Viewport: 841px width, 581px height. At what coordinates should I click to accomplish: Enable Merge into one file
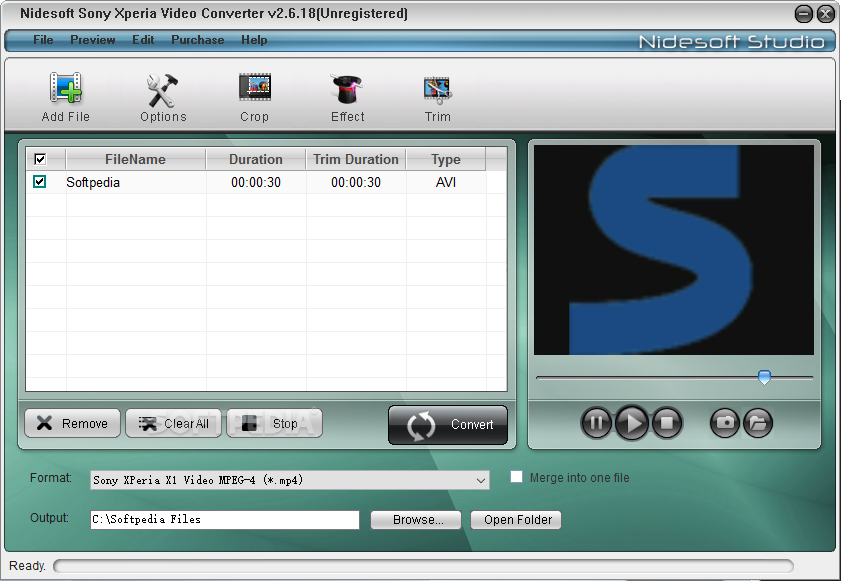pos(516,477)
